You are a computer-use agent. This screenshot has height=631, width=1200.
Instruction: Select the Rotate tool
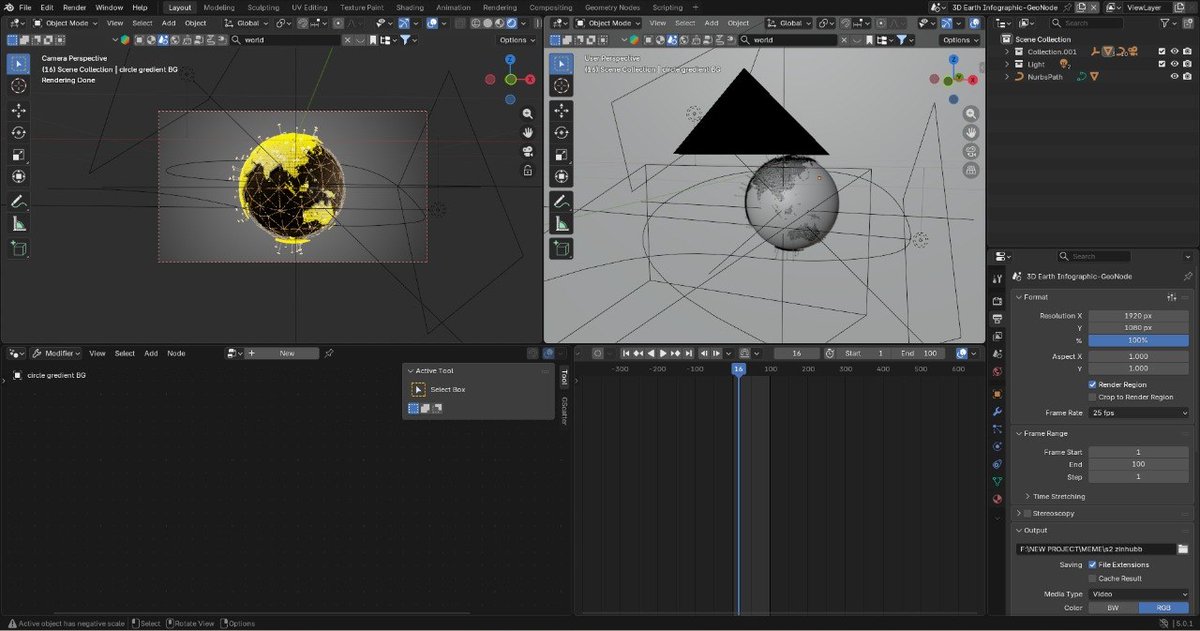coord(17,132)
